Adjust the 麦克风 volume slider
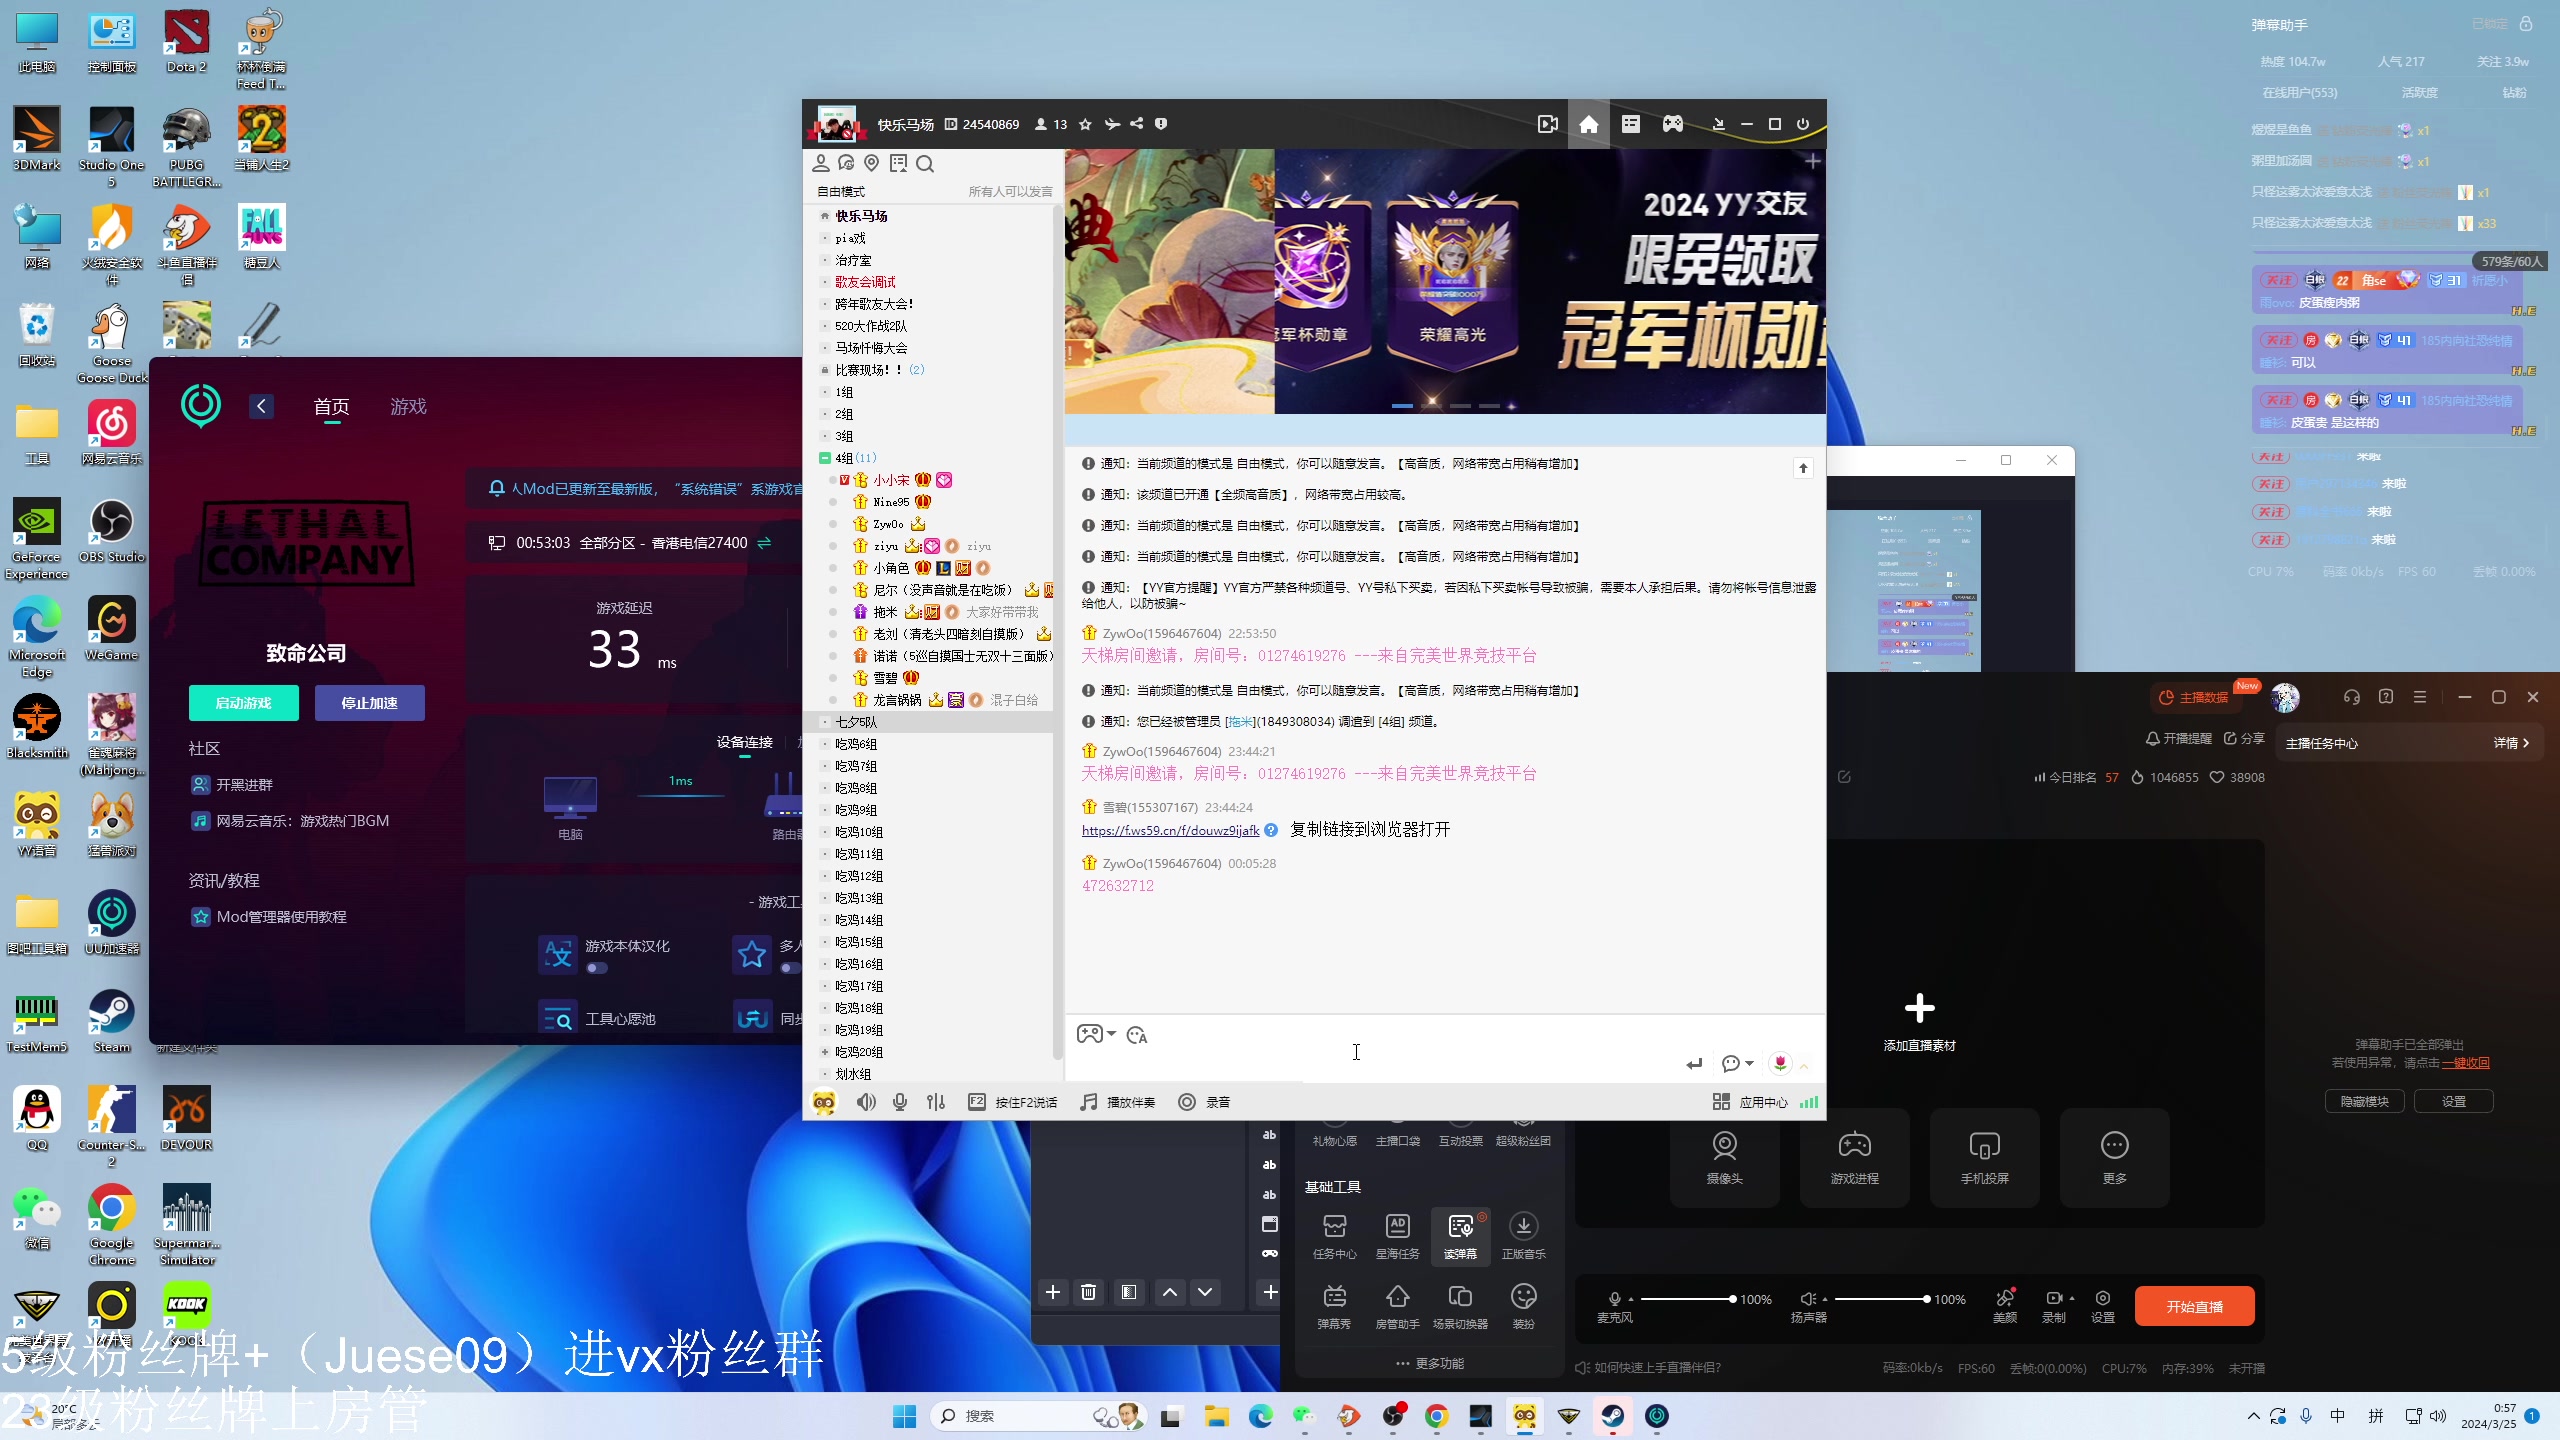The image size is (2560, 1440). (1687, 1299)
